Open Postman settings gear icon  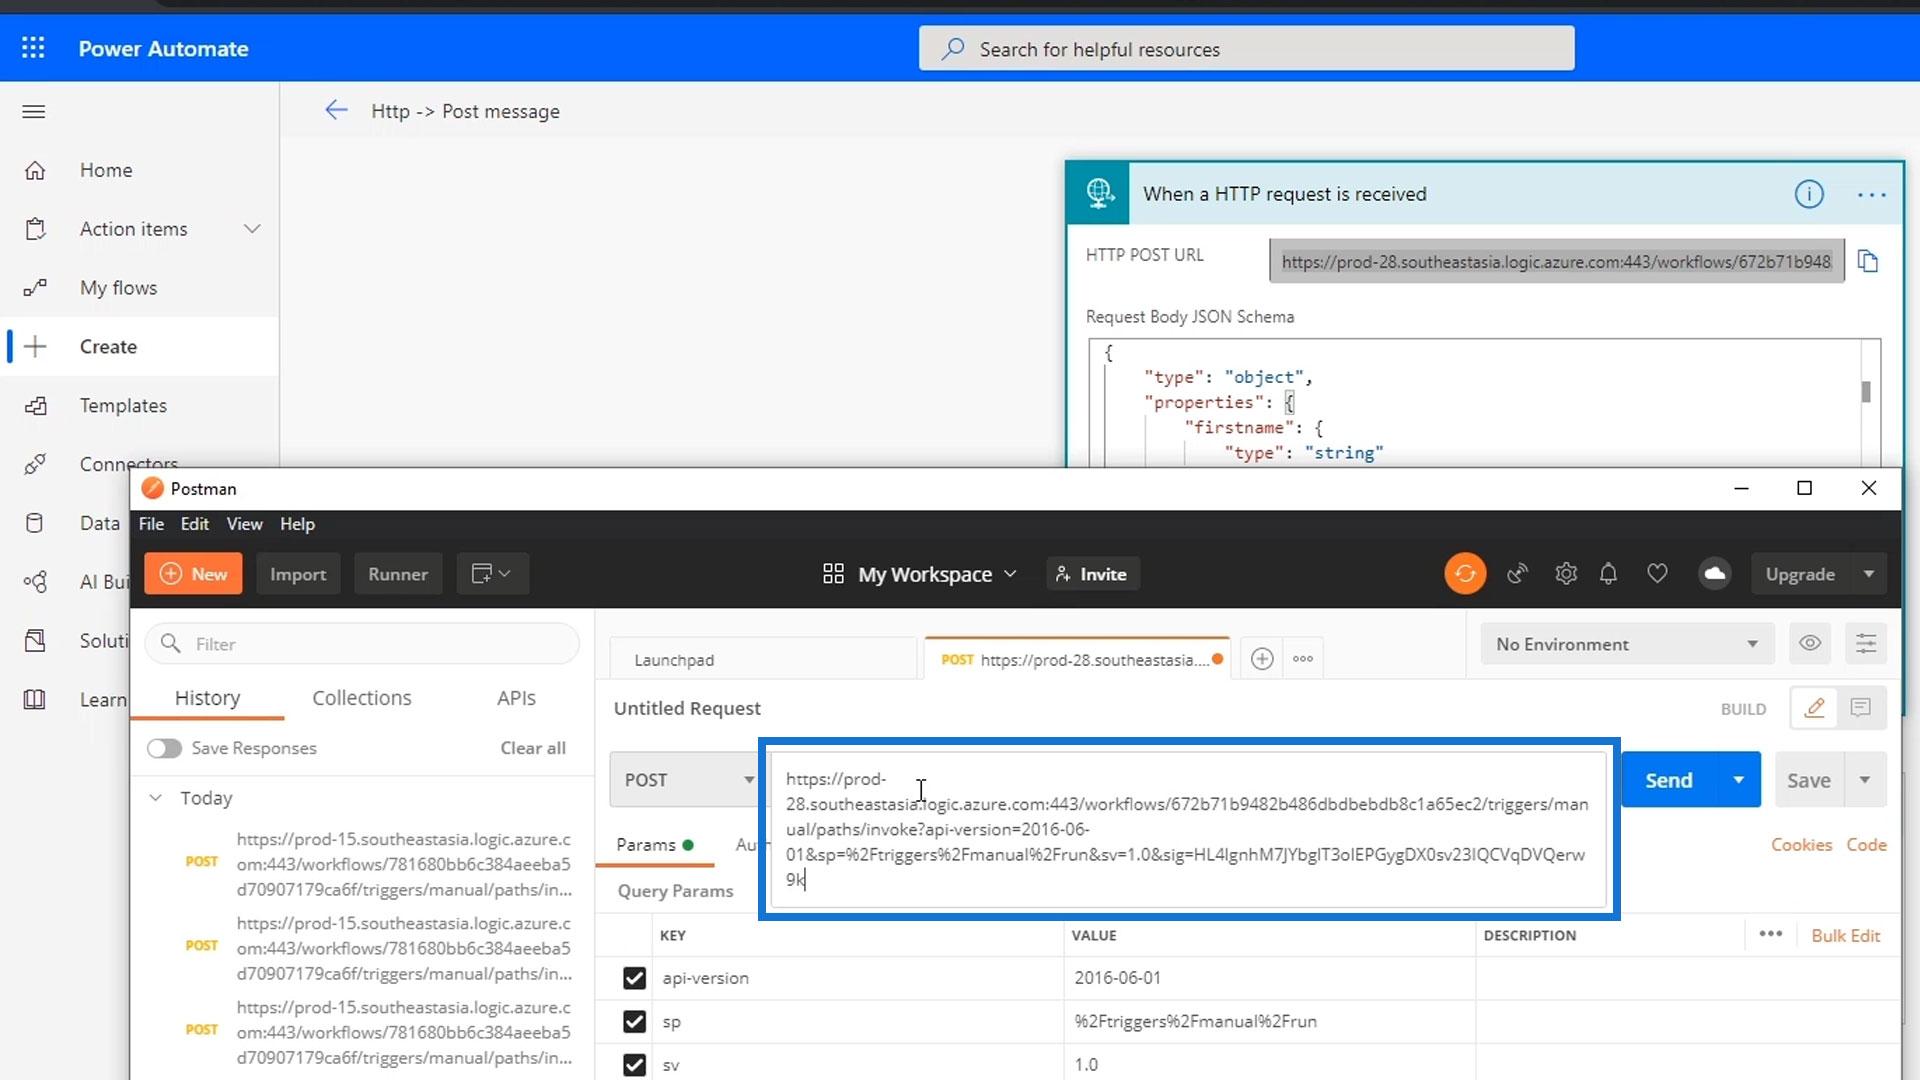(1566, 574)
